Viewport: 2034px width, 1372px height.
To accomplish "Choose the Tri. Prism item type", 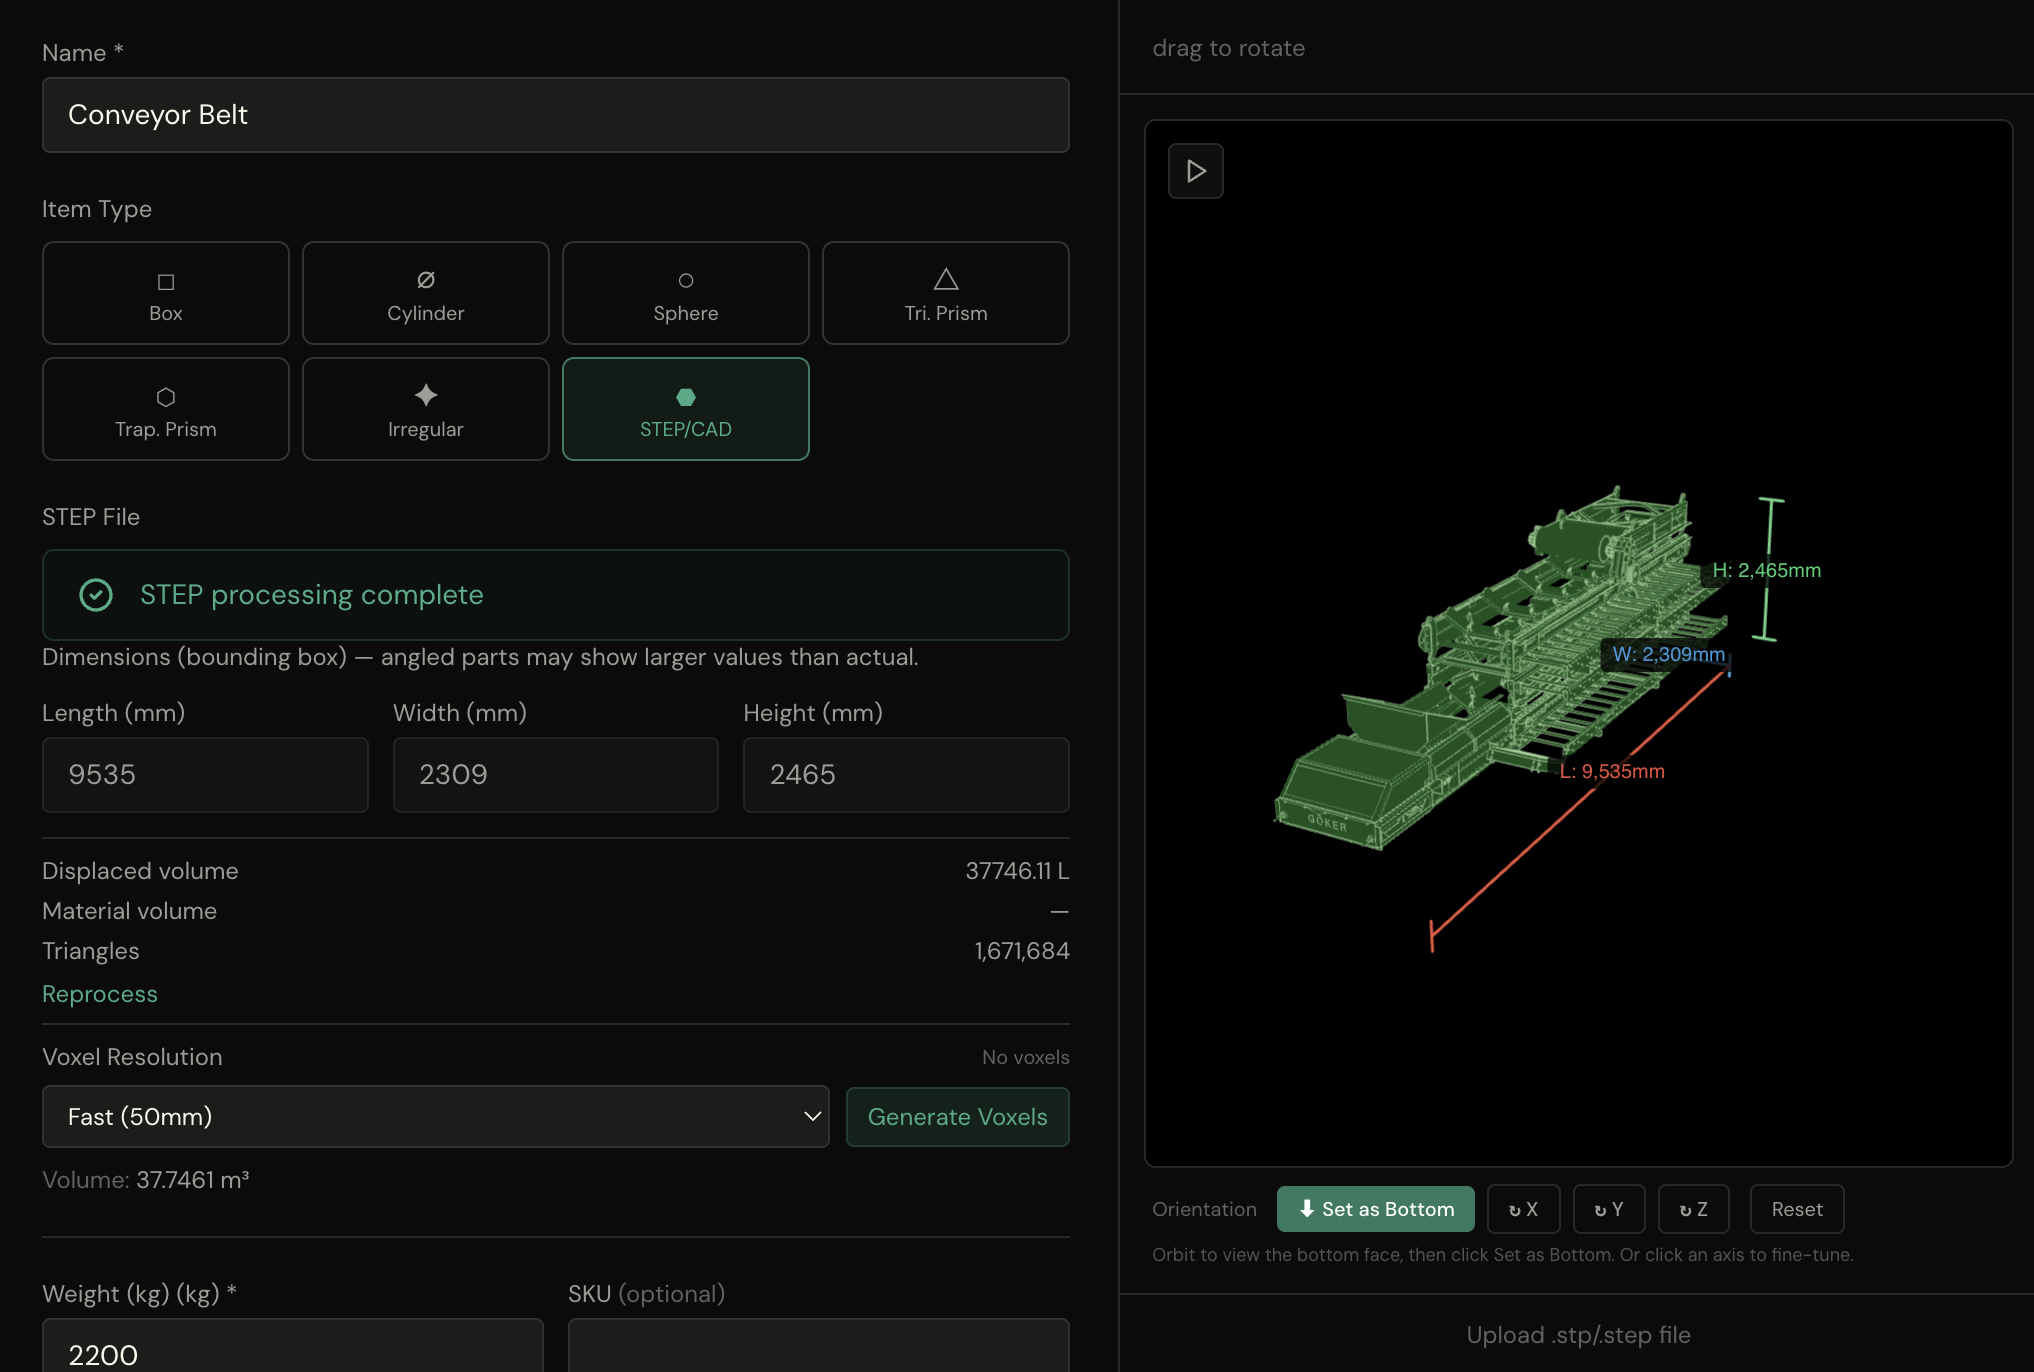I will (x=946, y=293).
